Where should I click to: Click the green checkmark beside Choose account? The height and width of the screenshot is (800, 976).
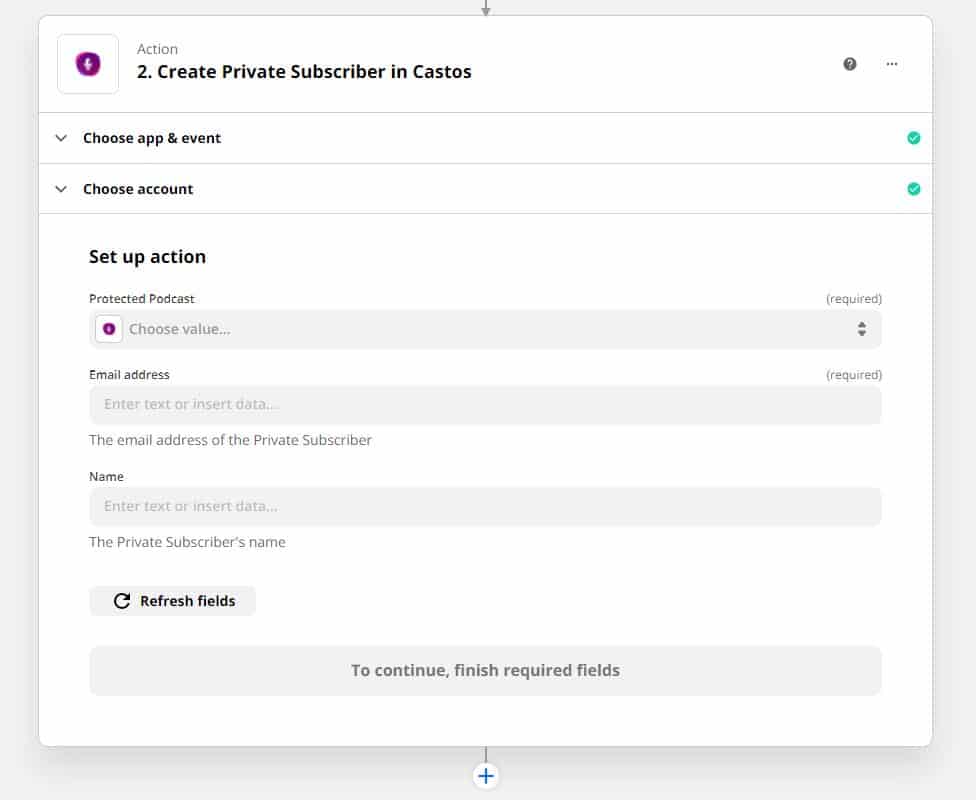pos(914,189)
